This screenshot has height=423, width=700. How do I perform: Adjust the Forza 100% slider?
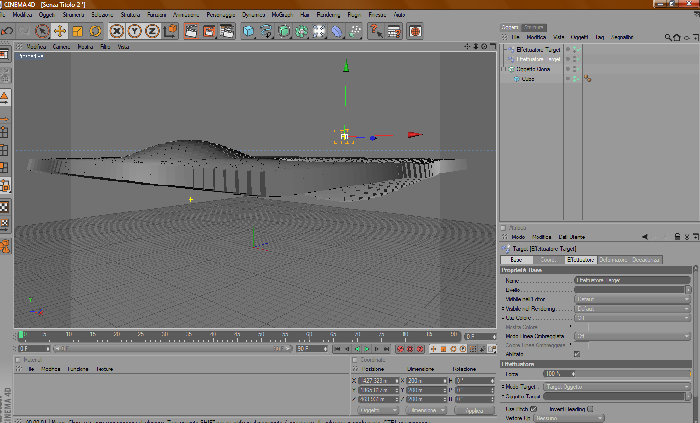coord(617,374)
